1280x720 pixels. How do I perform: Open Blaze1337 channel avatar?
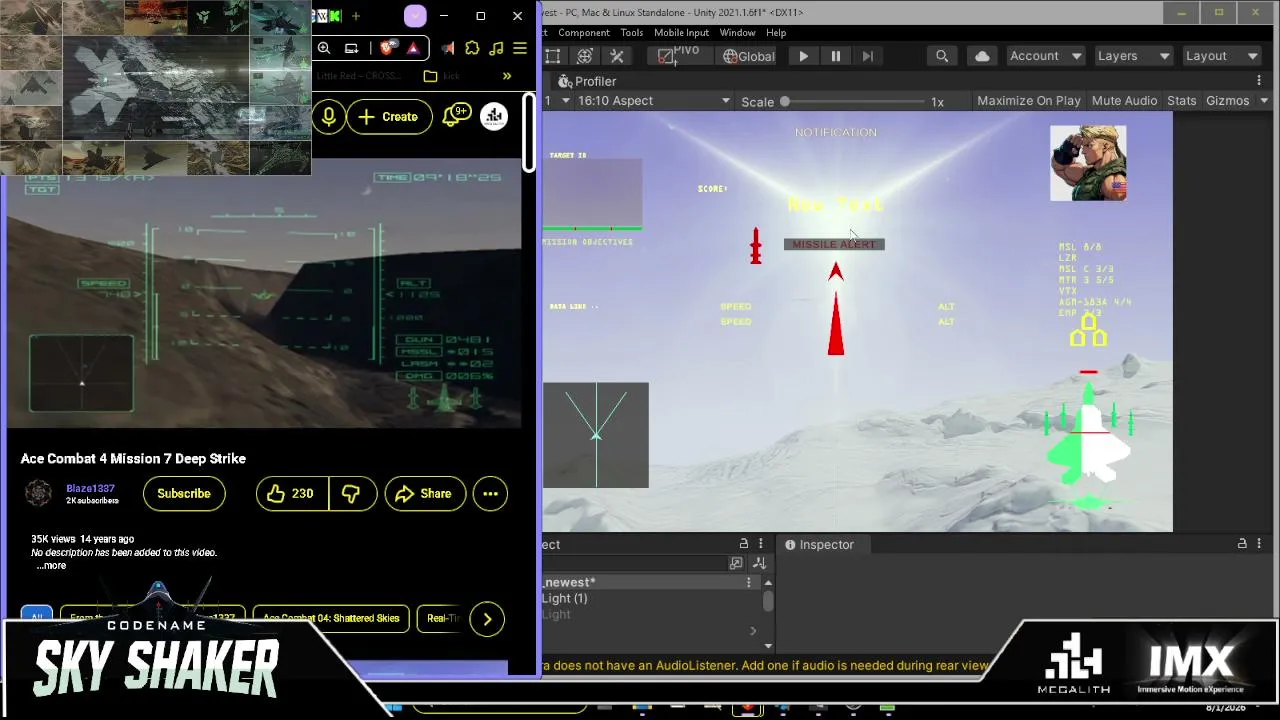pos(39,493)
